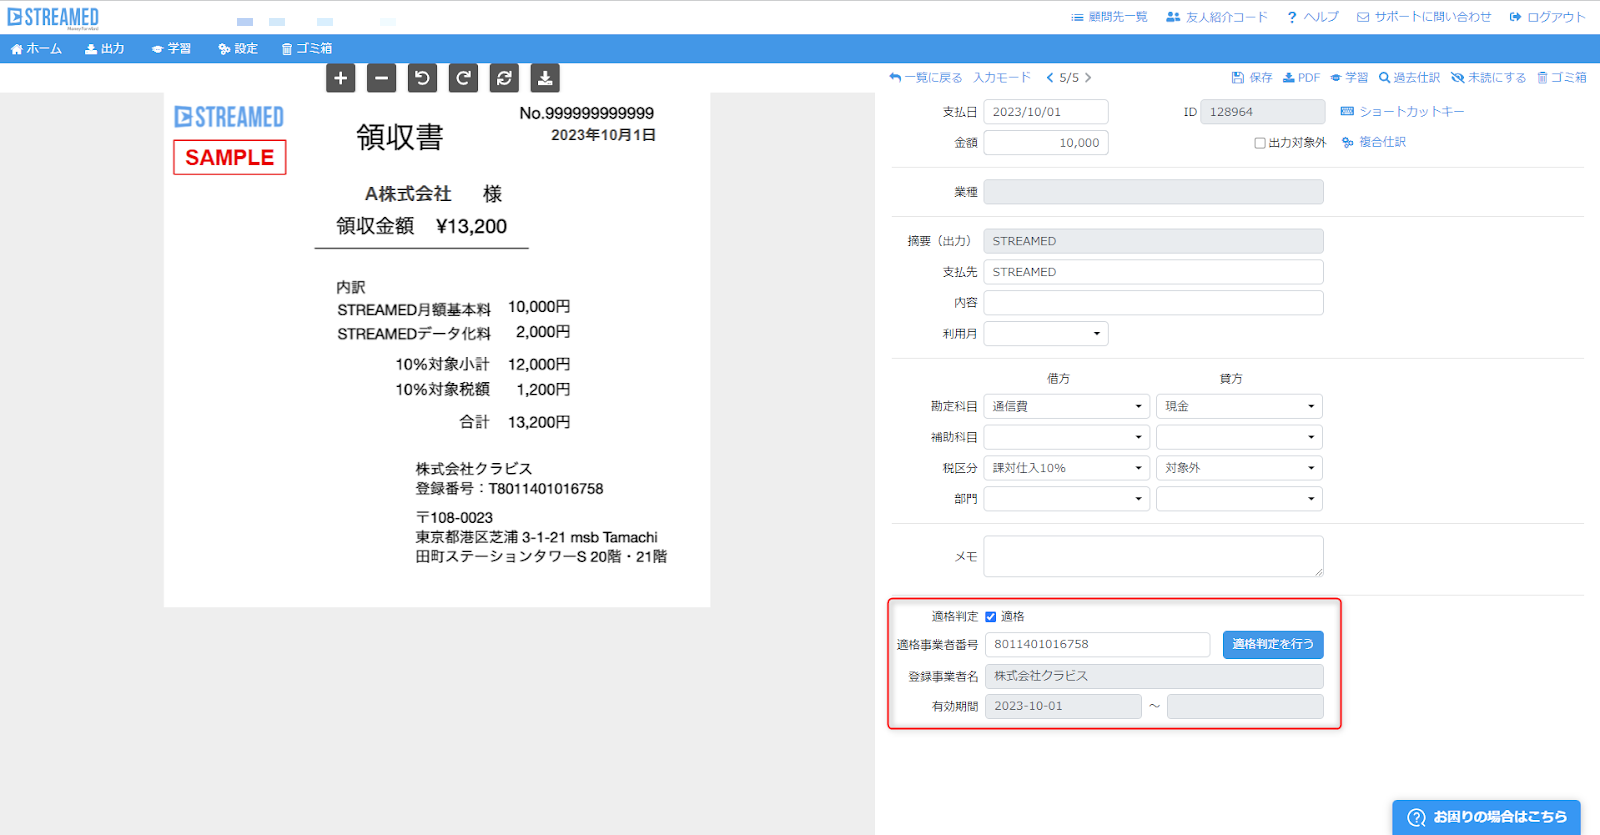1600x835 pixels.
Task: Click the メモ text area
Action: [1154, 557]
